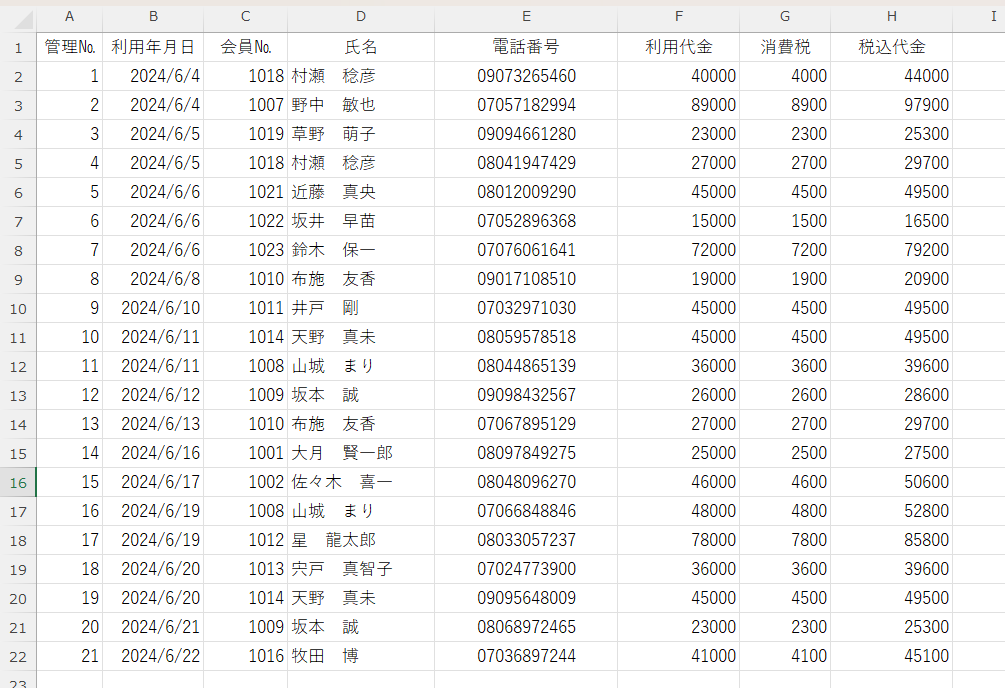Image resolution: width=1005 pixels, height=688 pixels.
Task: Click the 税込代金 header cell
Action: pos(891,47)
